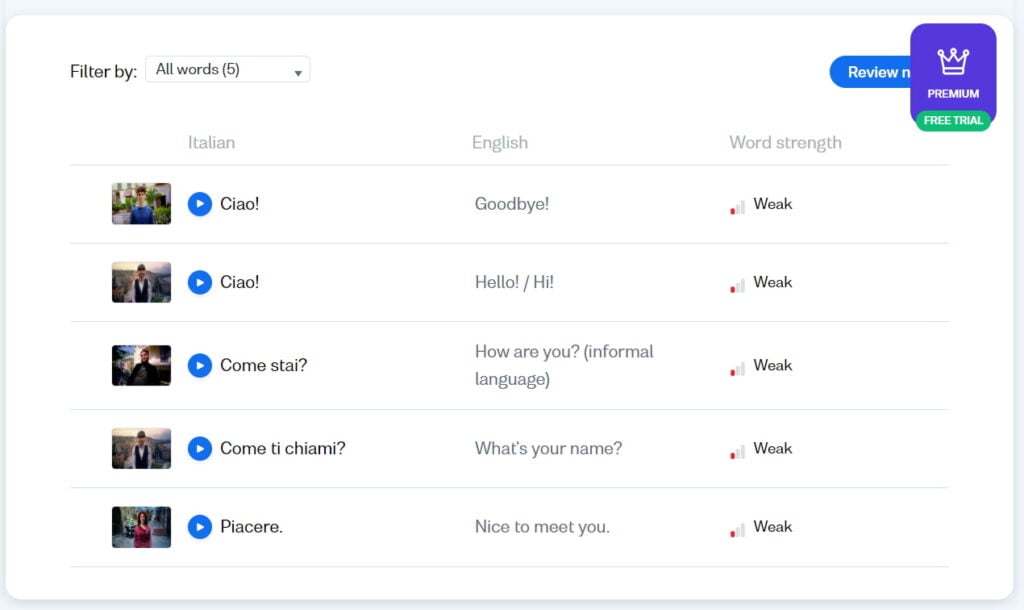Play audio for "Ciao!" meaning Goodbye
The width and height of the screenshot is (1024, 610).
point(199,203)
